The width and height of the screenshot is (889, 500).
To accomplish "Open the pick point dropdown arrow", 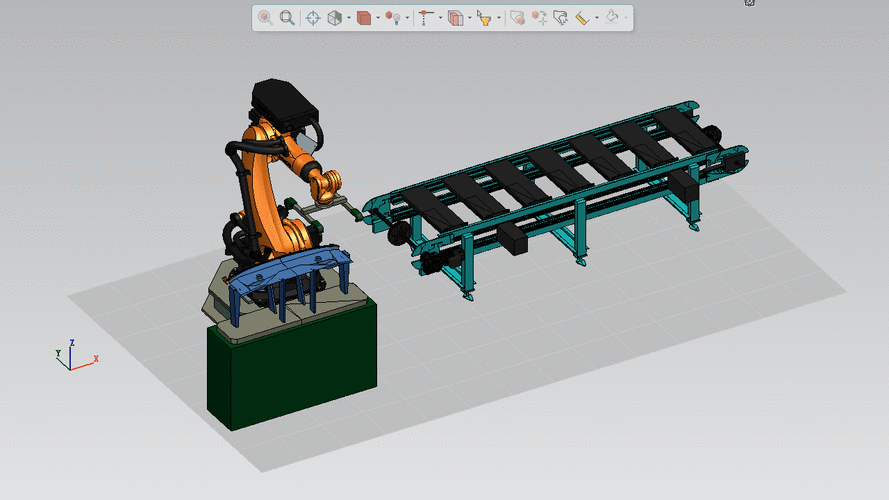I will pyautogui.click(x=441, y=18).
